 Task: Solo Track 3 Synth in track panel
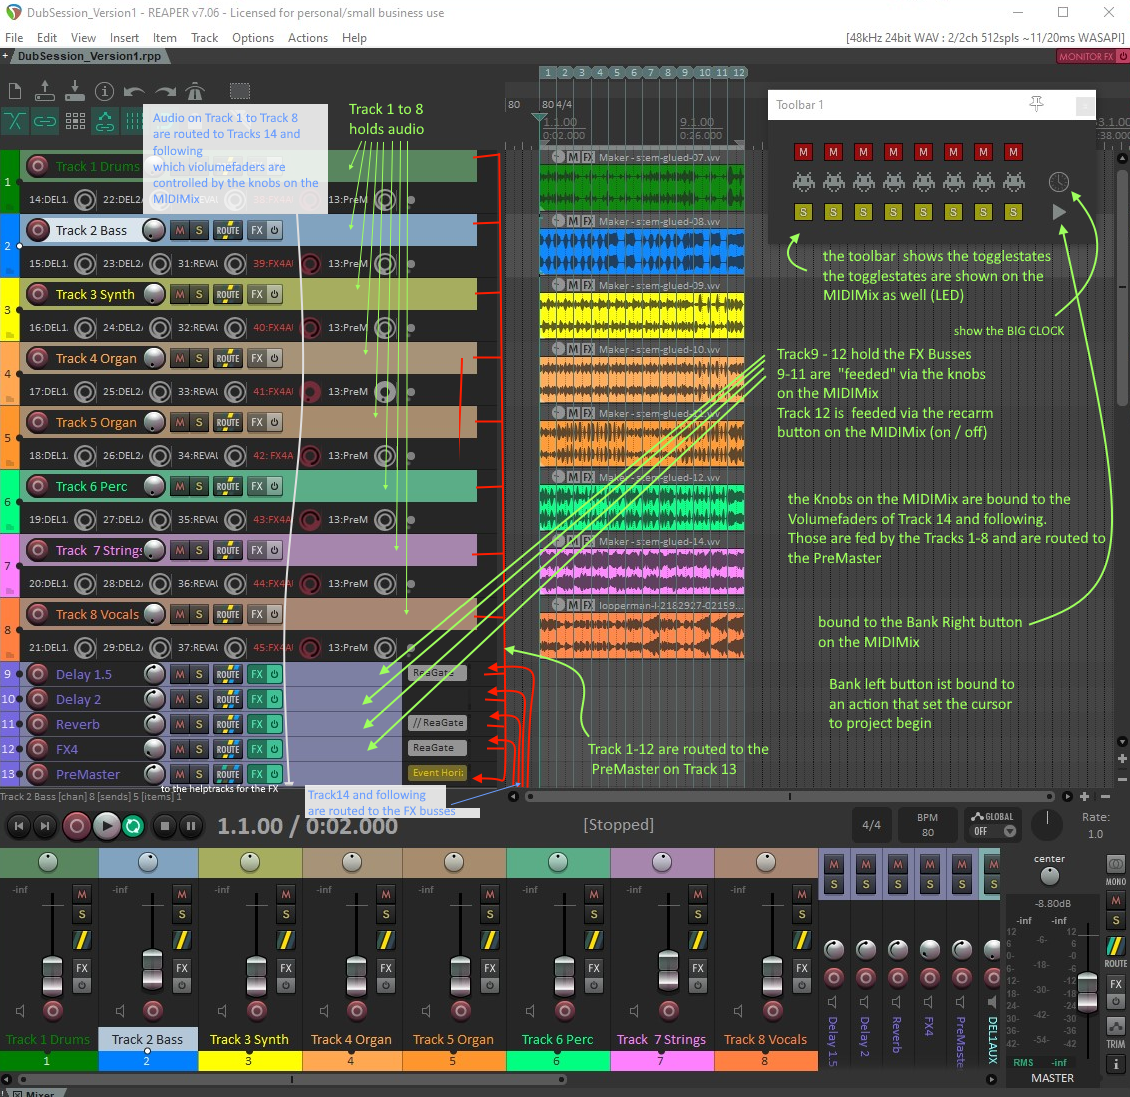[x=199, y=294]
